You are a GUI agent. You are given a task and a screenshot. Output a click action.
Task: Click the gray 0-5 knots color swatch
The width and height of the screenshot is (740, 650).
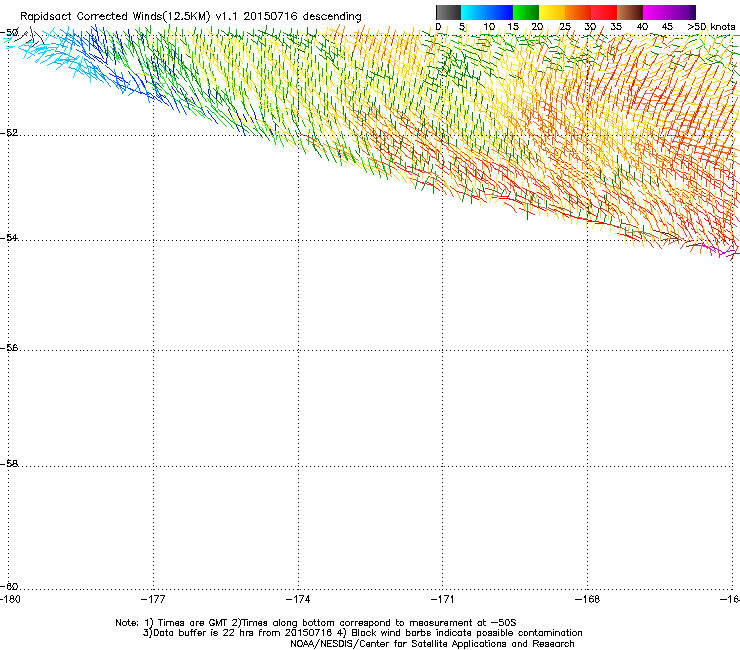click(x=448, y=12)
